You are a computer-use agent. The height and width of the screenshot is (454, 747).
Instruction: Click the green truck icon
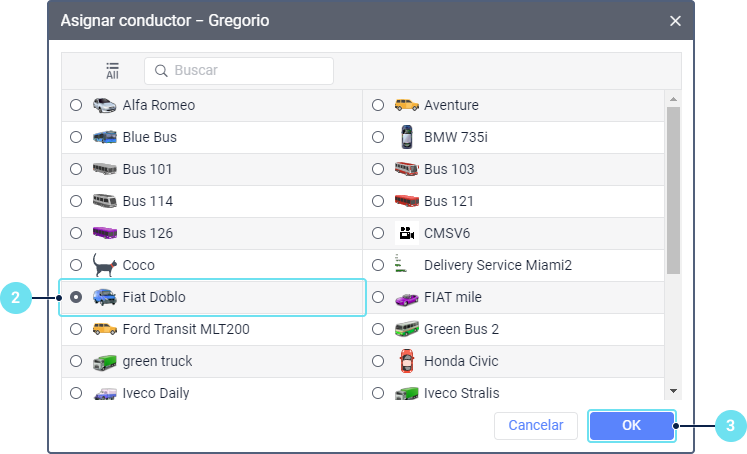pos(104,361)
